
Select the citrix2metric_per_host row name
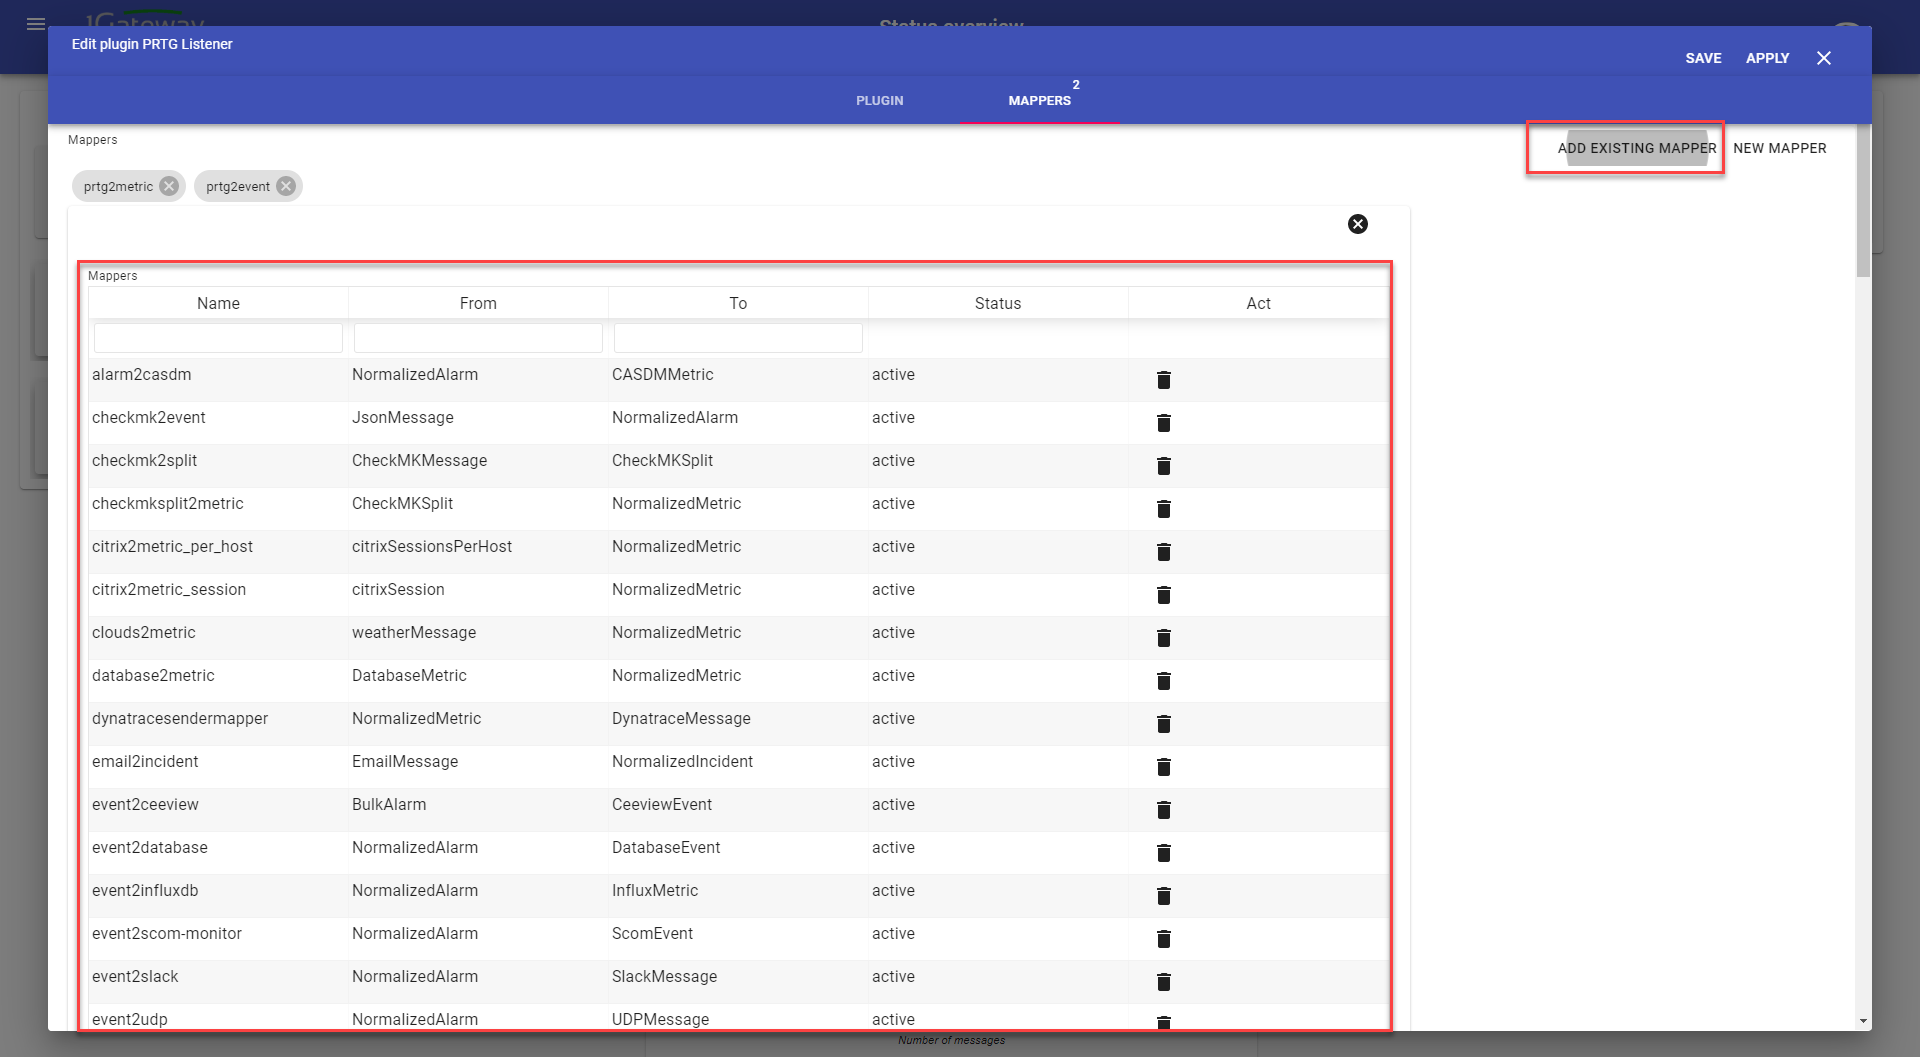pyautogui.click(x=172, y=546)
